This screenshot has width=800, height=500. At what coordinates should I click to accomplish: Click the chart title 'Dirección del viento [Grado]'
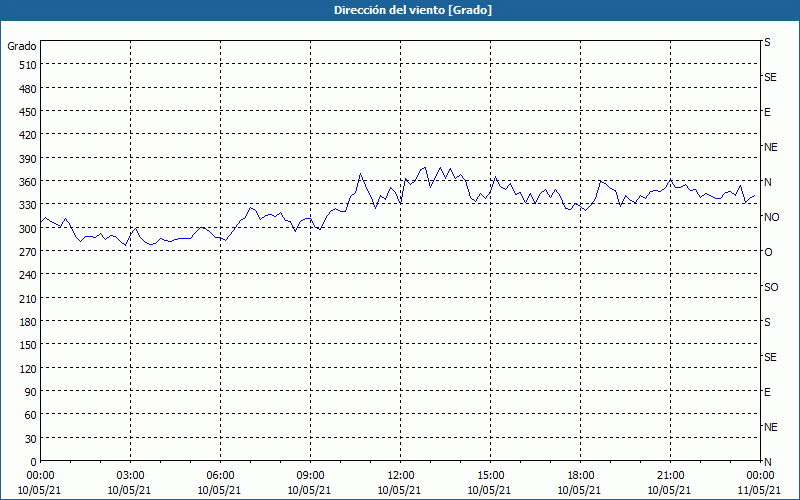[413, 10]
